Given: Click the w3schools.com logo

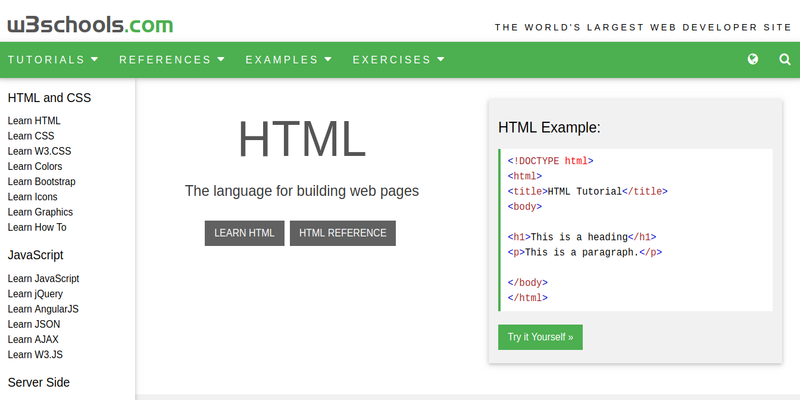Looking at the screenshot, I should (90, 25).
